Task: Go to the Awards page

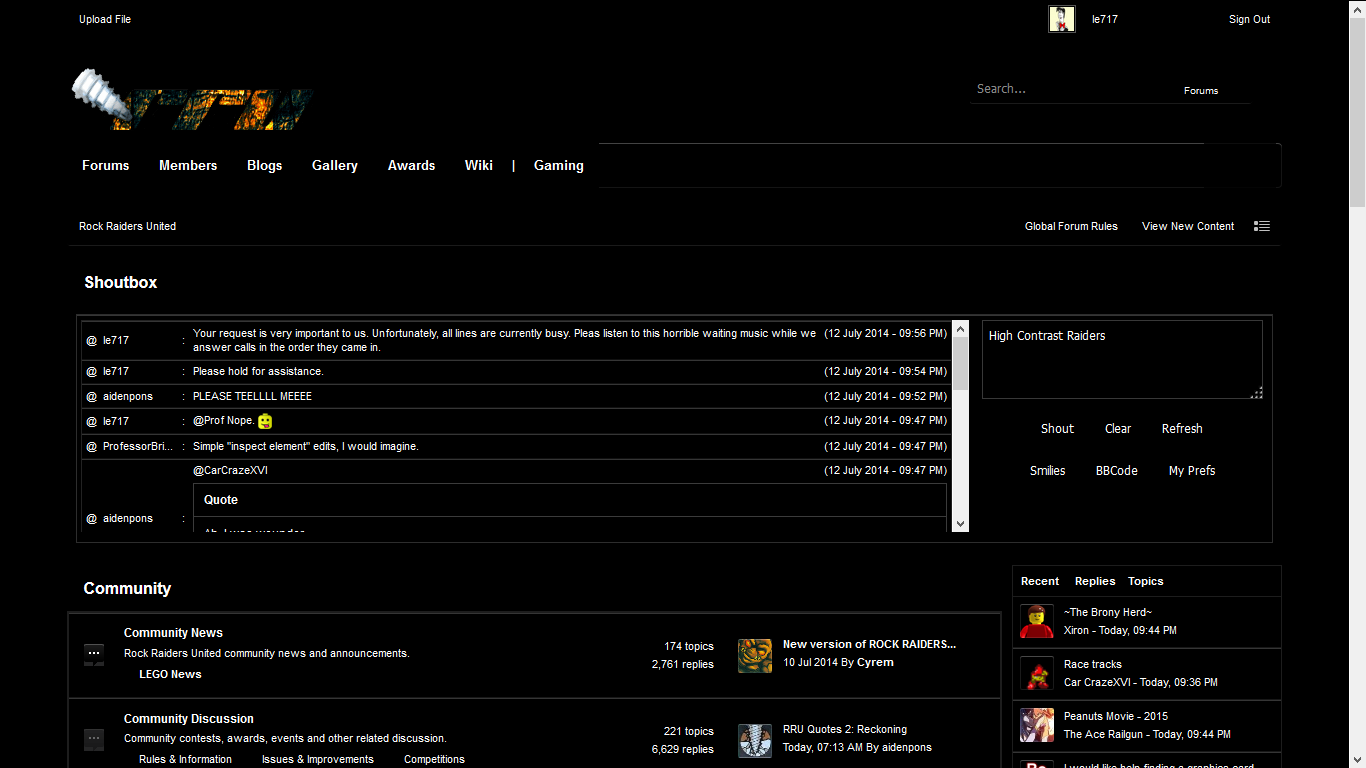Action: (x=412, y=166)
